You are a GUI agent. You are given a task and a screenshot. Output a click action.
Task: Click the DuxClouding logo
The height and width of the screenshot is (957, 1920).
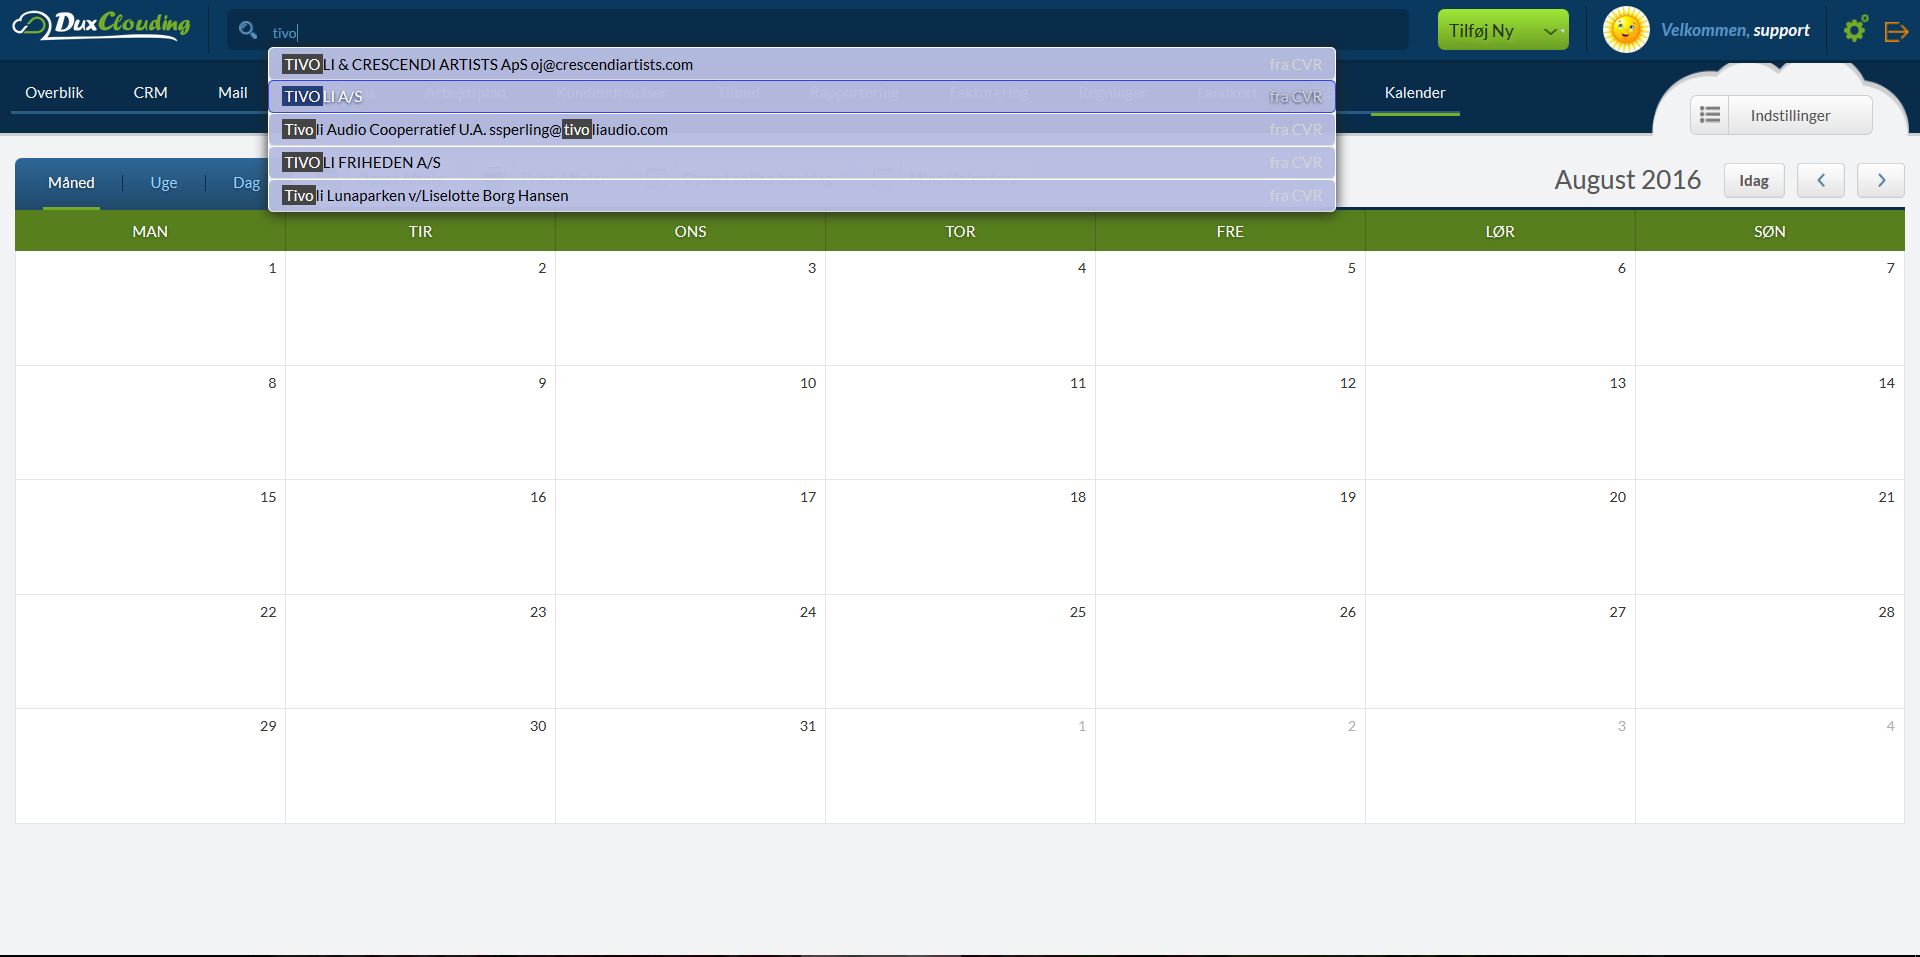click(101, 25)
